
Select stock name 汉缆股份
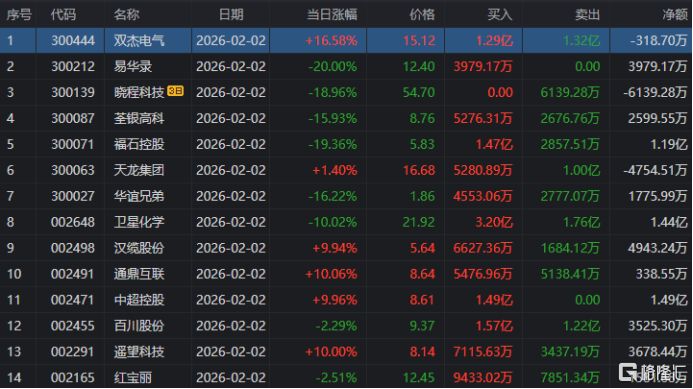click(139, 248)
